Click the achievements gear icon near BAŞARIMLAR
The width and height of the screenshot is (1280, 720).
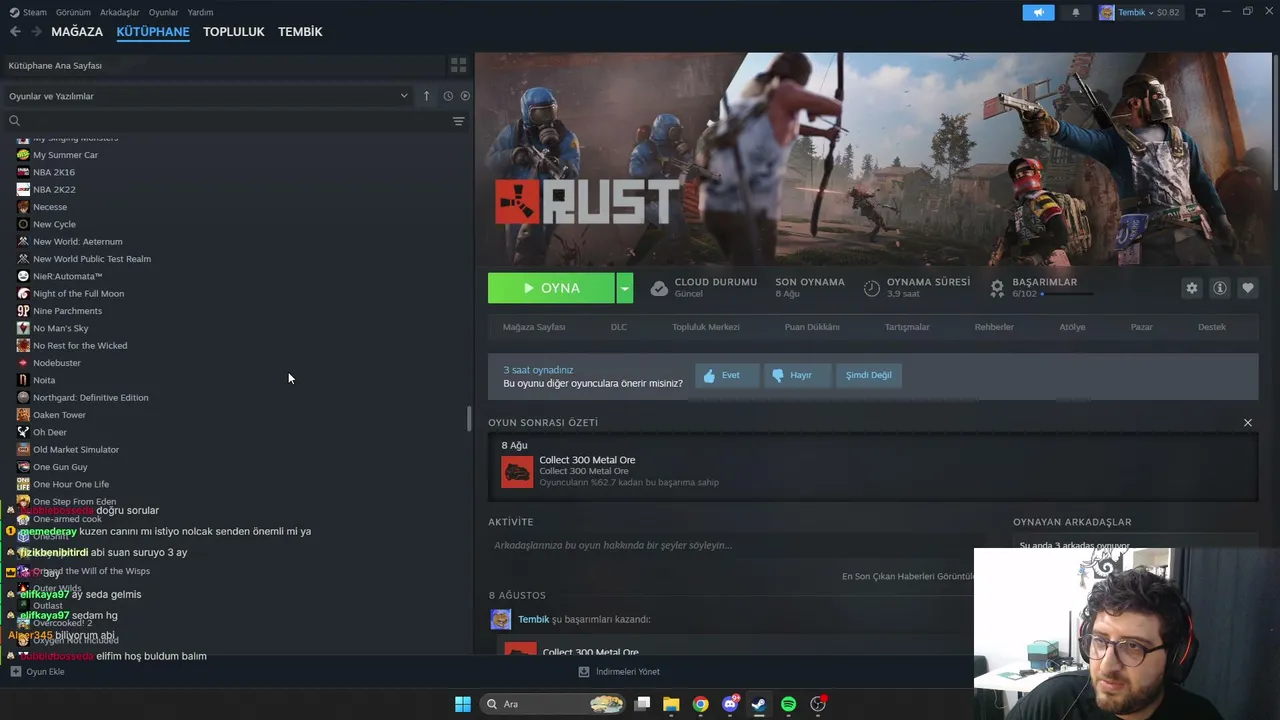tap(997, 288)
